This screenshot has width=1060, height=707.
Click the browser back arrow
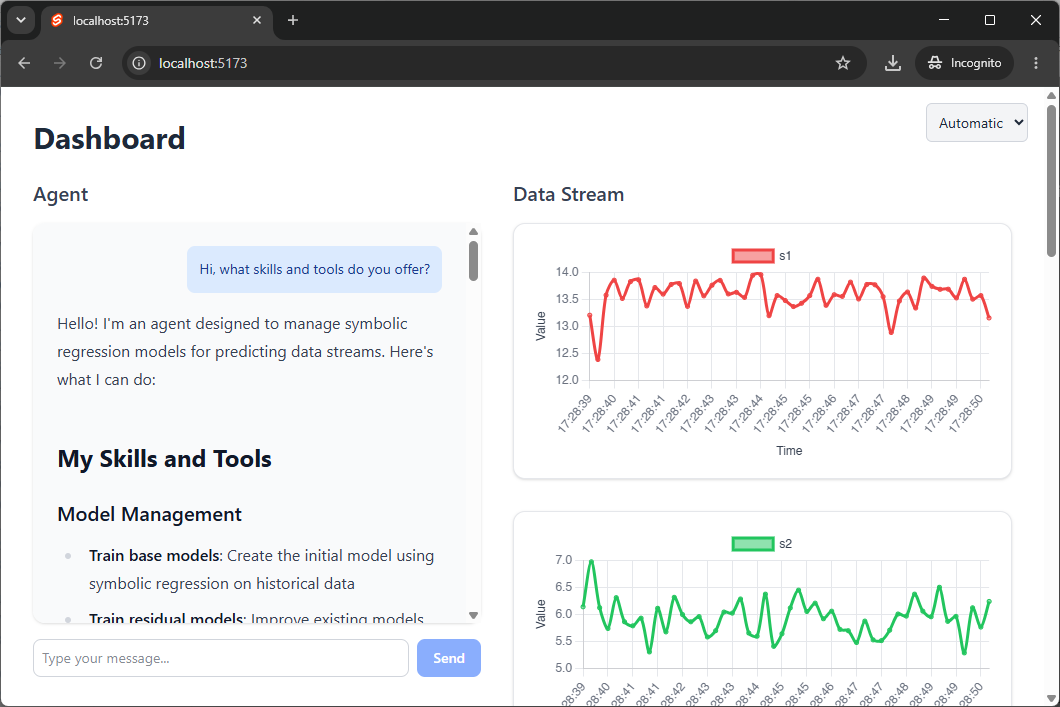(24, 63)
